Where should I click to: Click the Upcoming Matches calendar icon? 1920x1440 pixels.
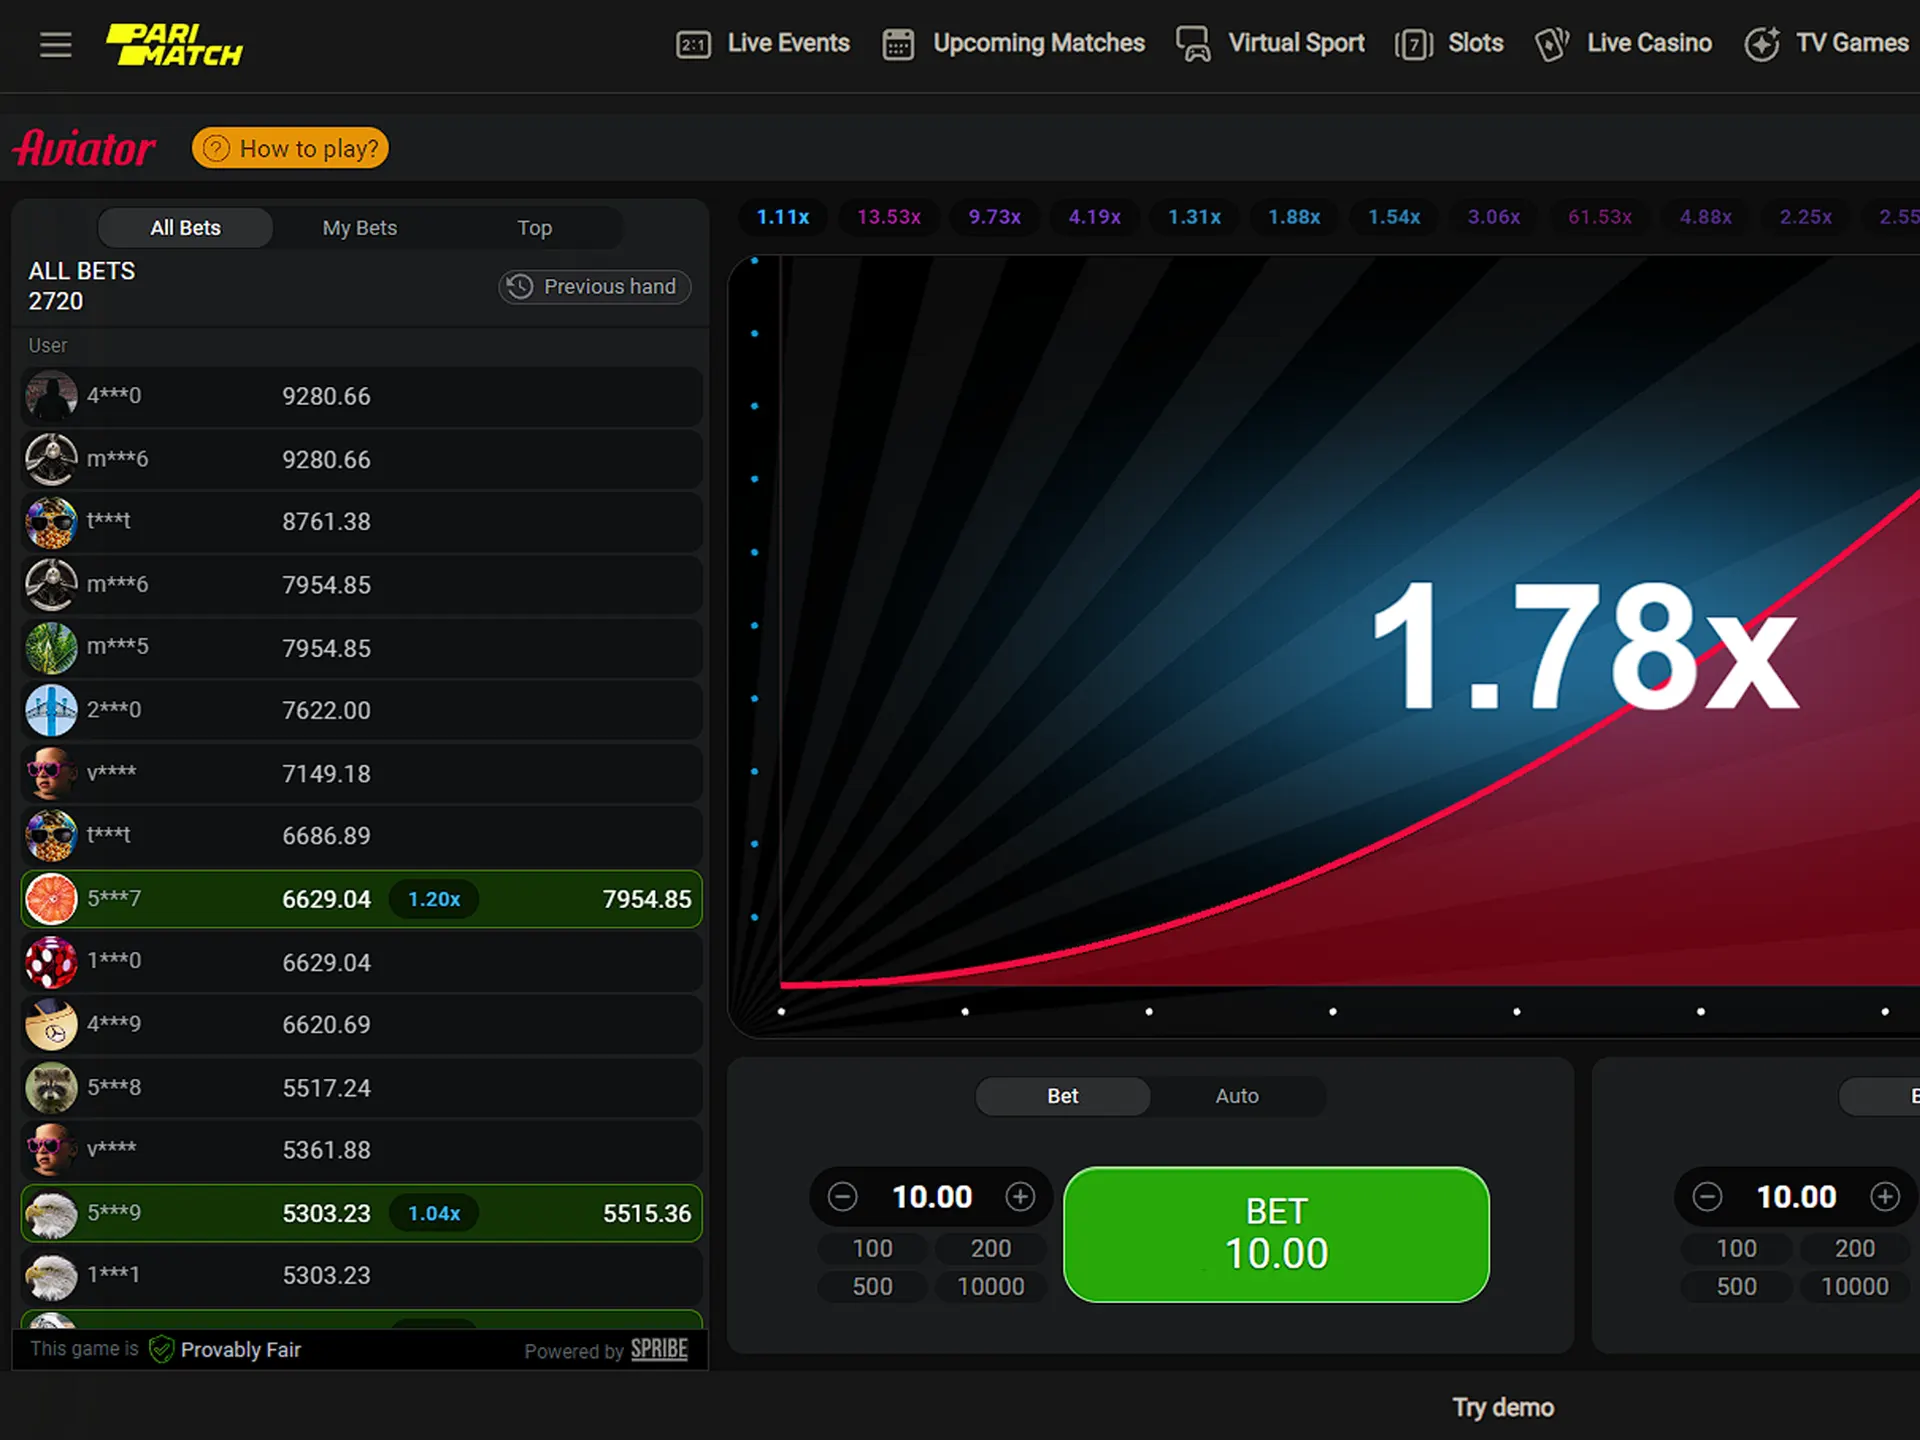coord(898,44)
